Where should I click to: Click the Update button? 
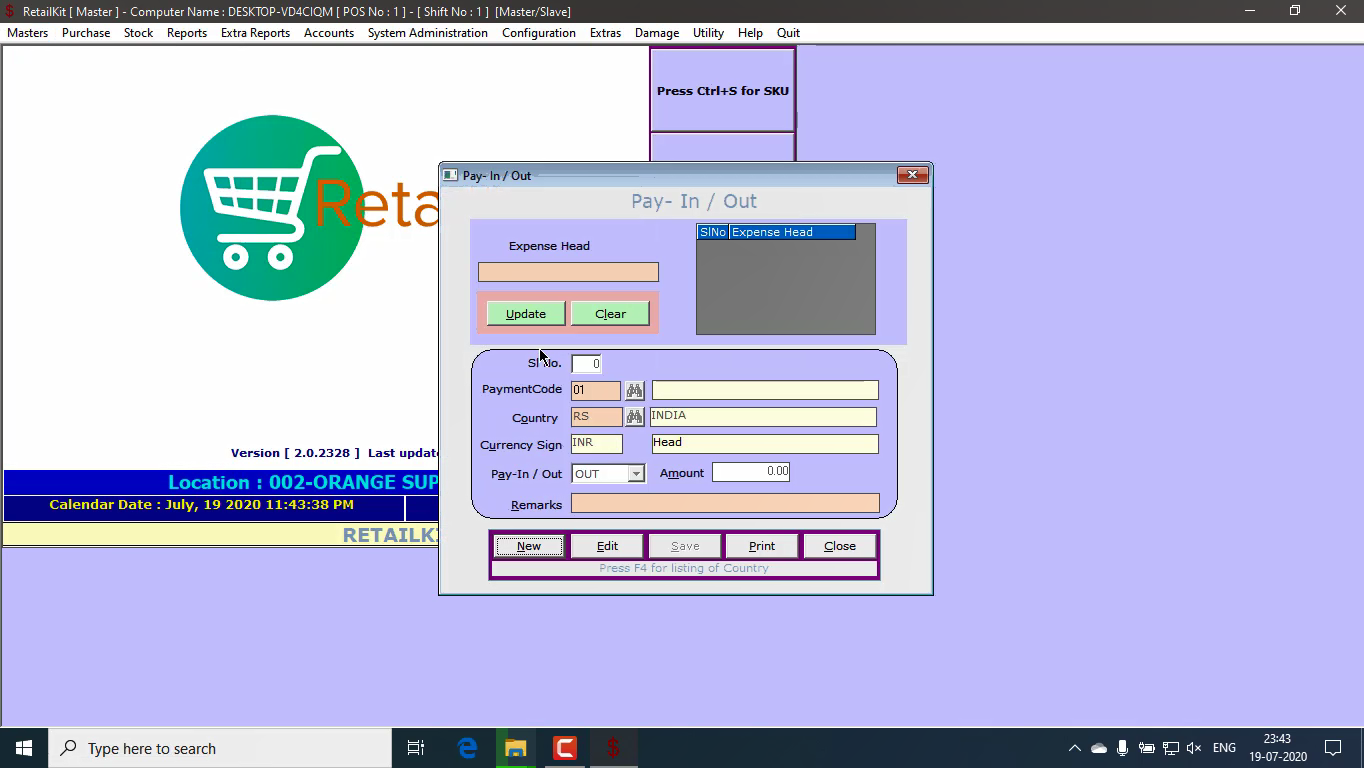pos(525,313)
